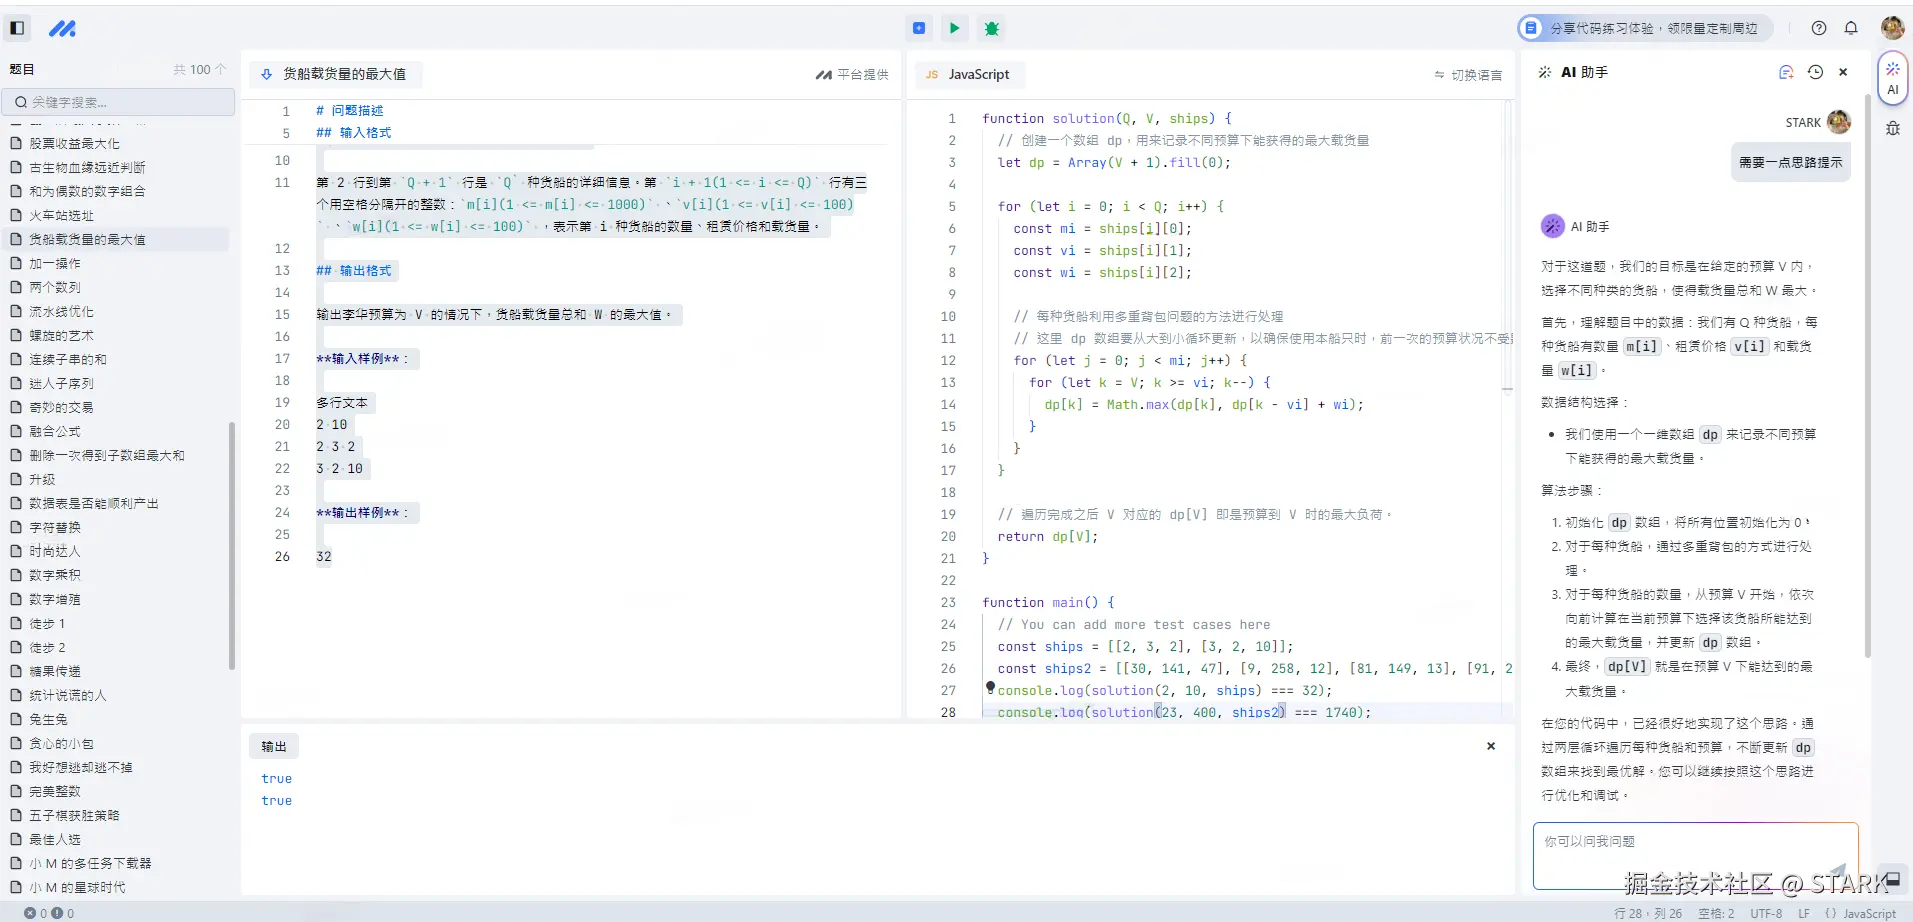Viewport: 1913px width, 922px height.
Task: Toggle the left panel with the top-left icon
Action: 16,27
